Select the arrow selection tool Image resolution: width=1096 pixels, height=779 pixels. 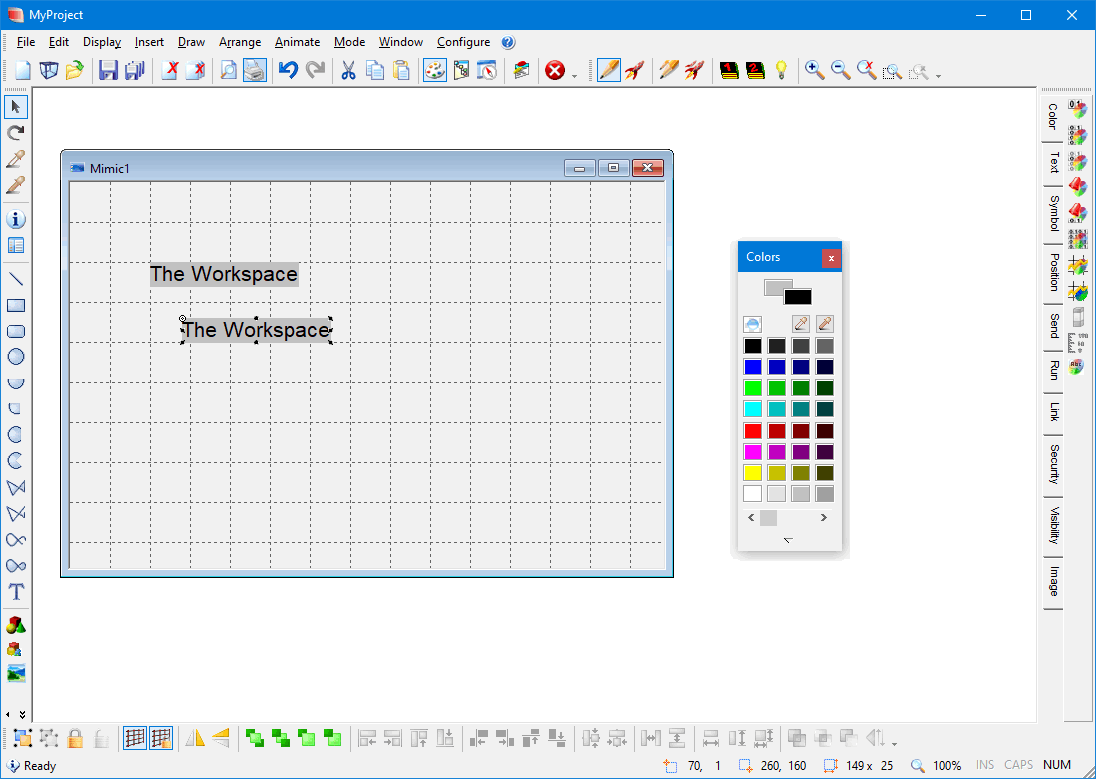16,106
